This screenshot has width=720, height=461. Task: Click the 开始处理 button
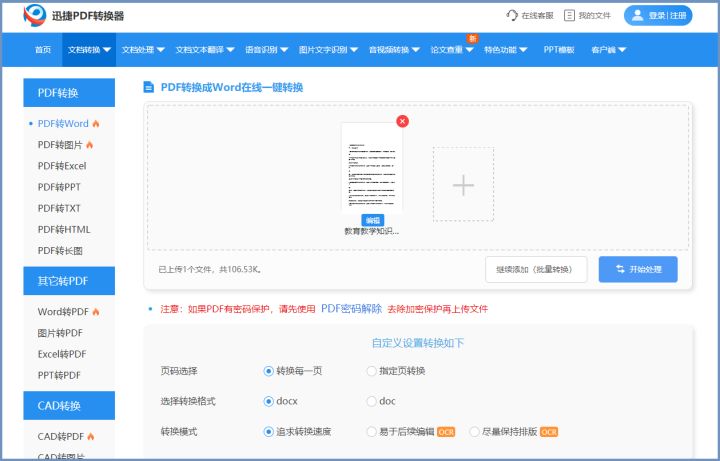click(638, 269)
